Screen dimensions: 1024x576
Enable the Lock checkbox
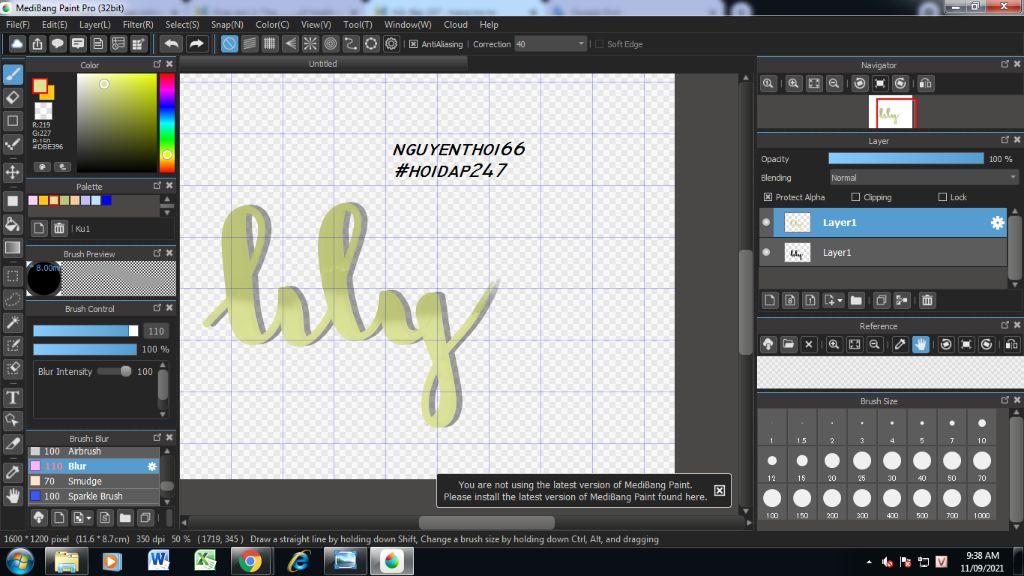[x=942, y=197]
